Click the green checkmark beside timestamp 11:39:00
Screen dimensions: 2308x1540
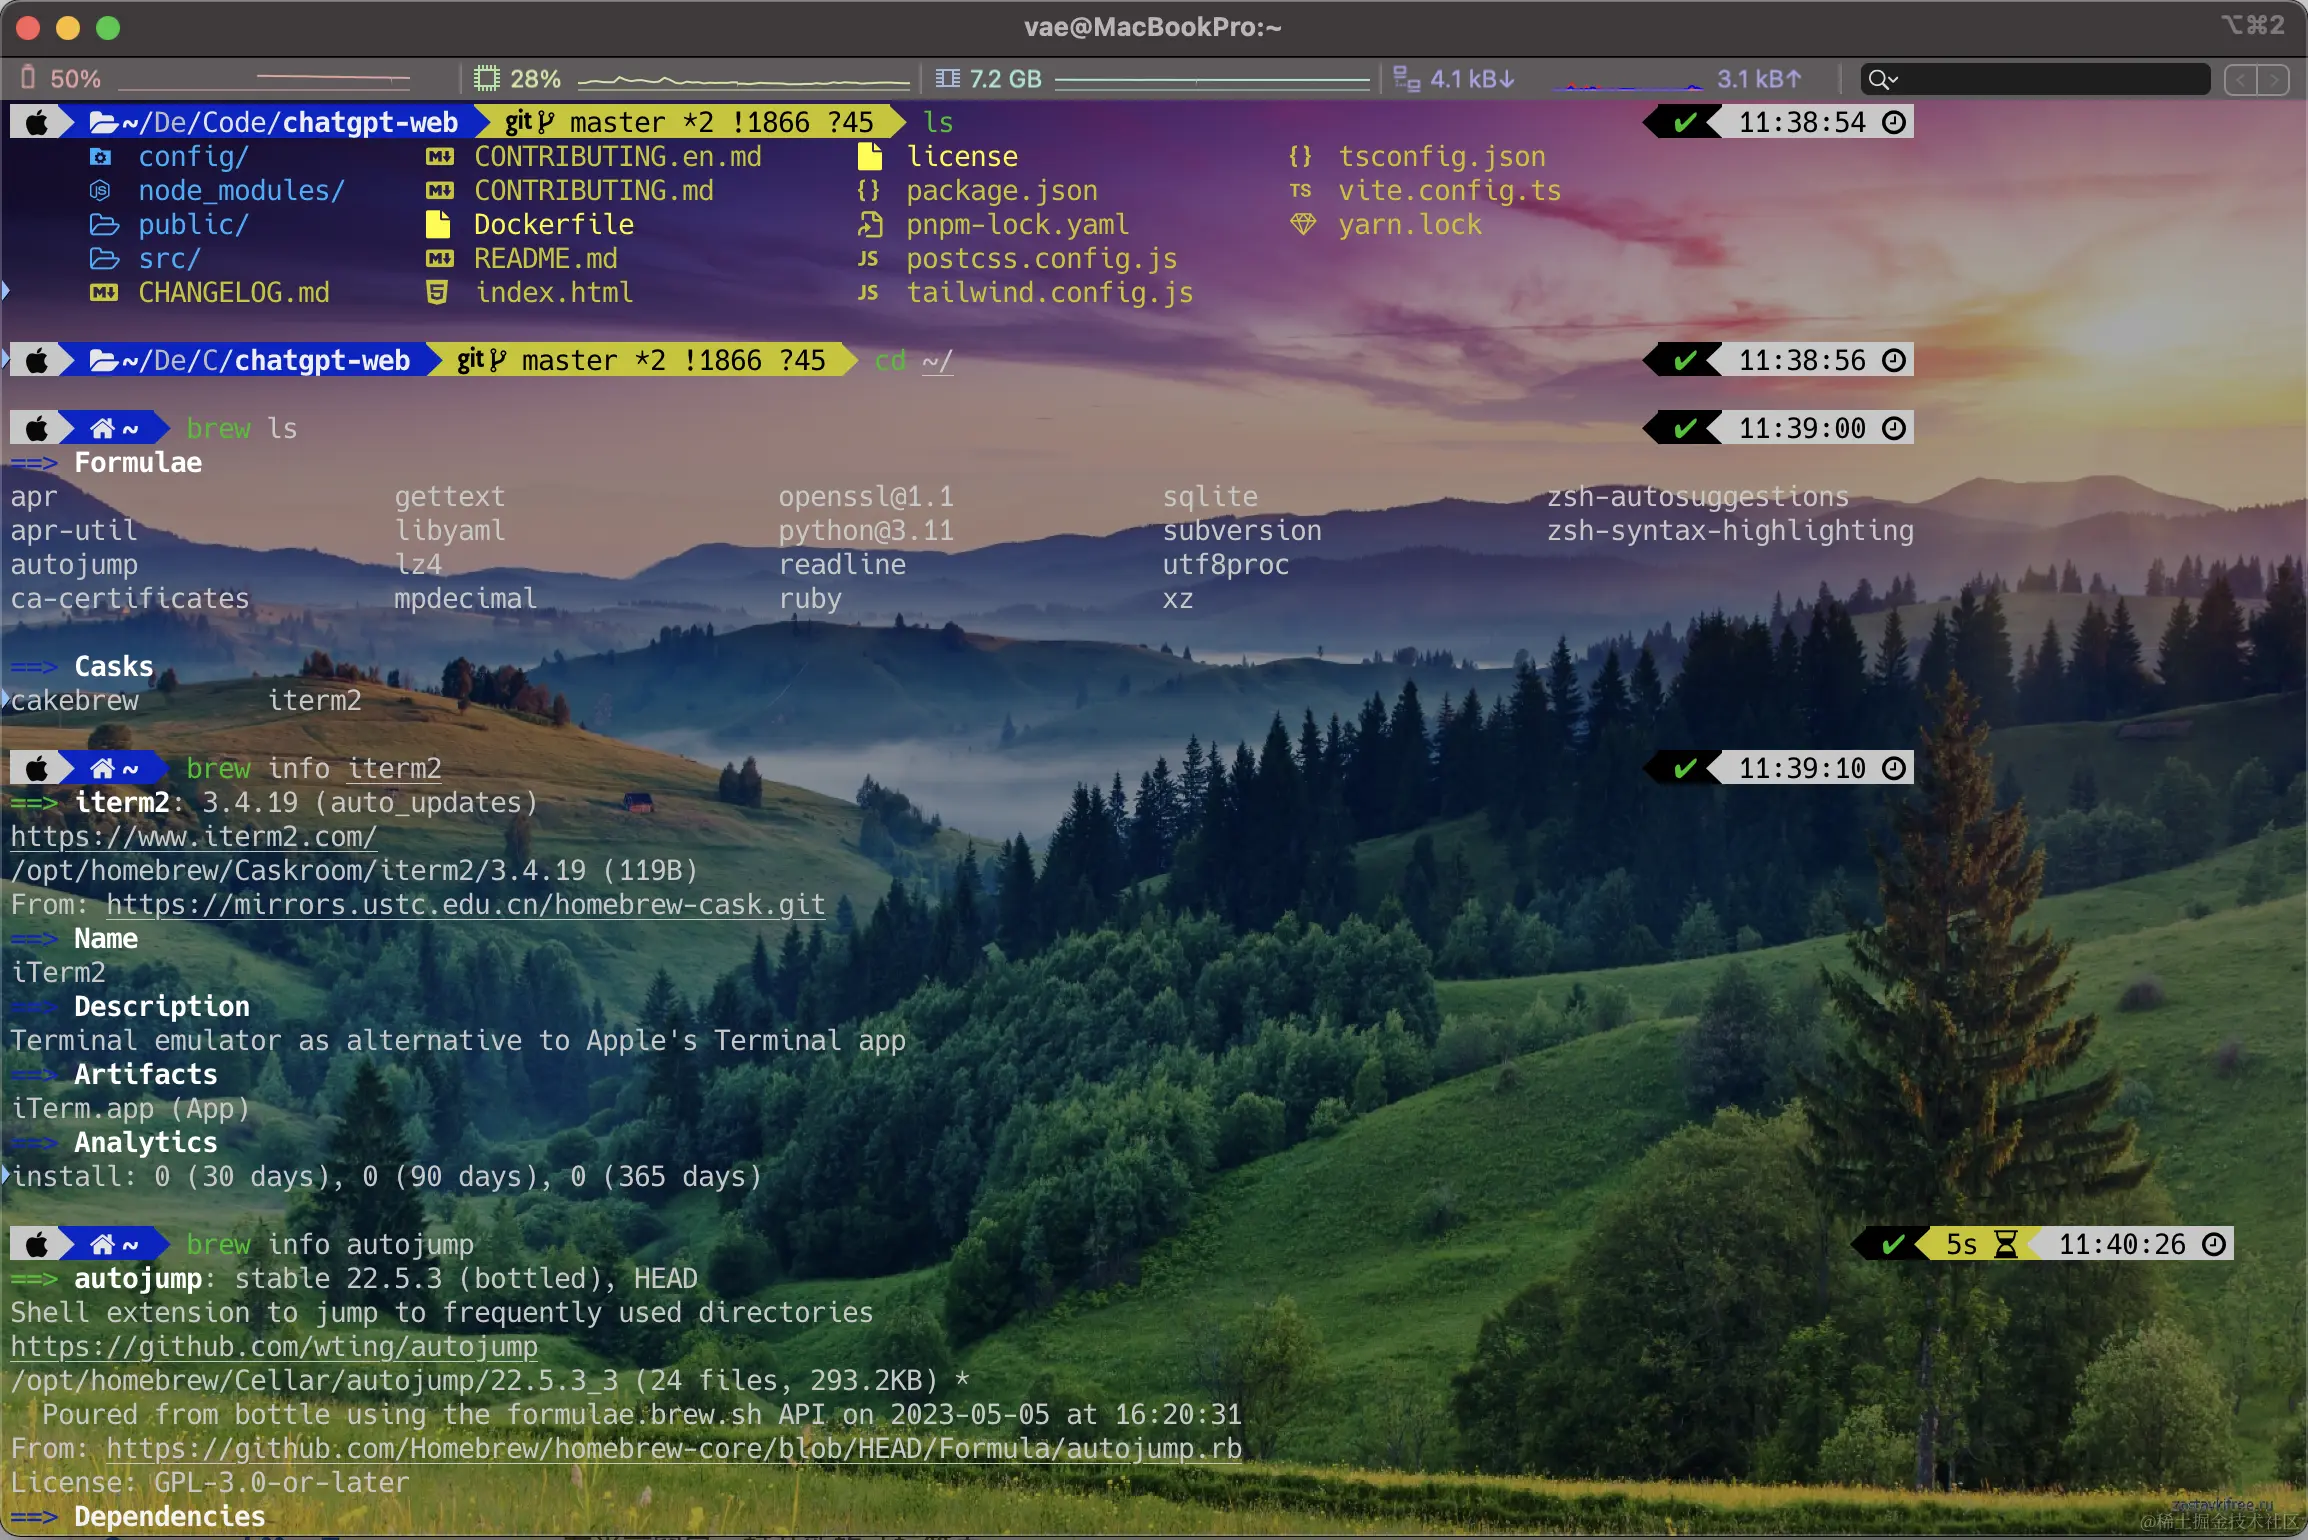[1683, 427]
